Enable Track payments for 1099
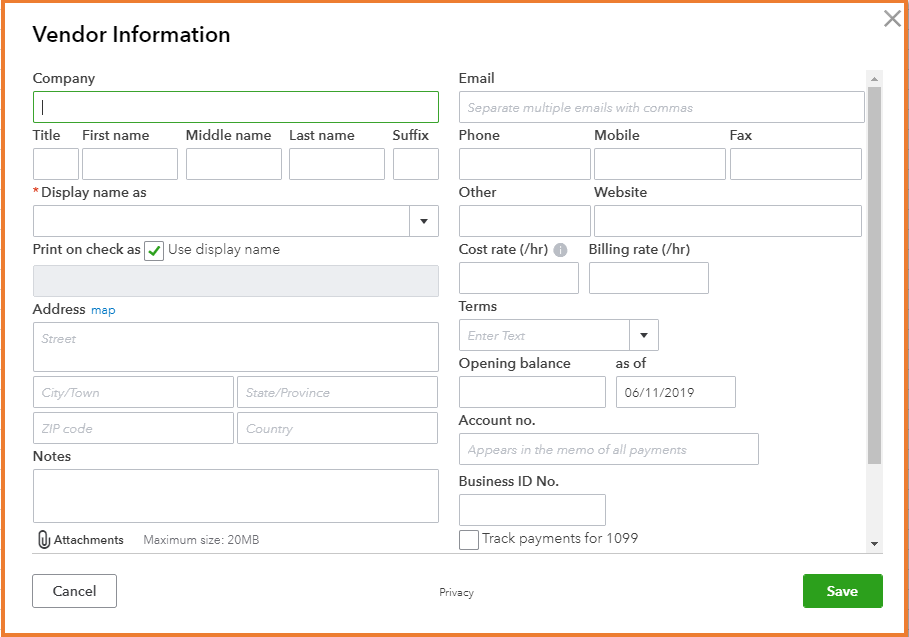The image size is (909, 637). (469, 540)
